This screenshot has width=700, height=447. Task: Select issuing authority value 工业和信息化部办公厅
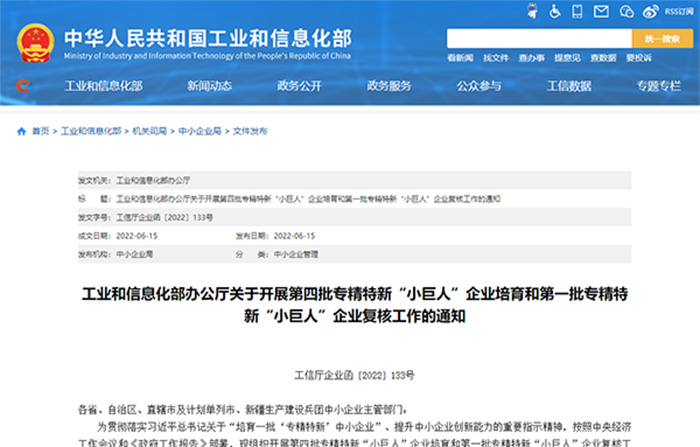pyautogui.click(x=153, y=180)
